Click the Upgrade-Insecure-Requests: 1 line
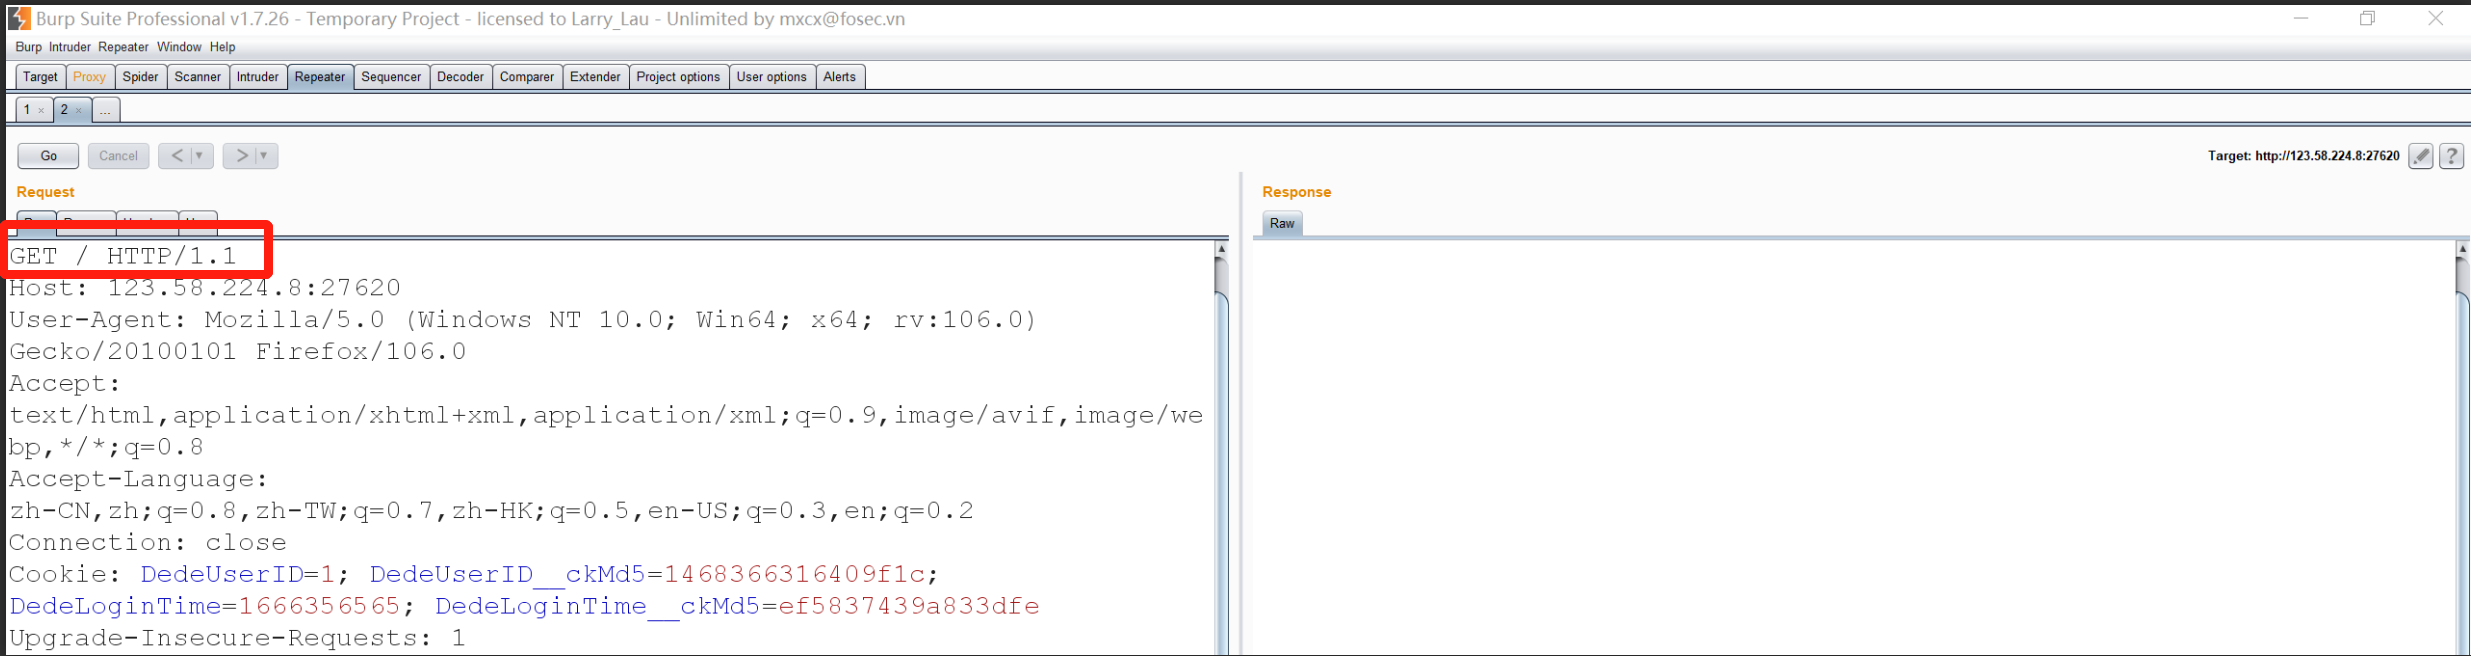Screen dimensions: 2471x656 pos(237,638)
